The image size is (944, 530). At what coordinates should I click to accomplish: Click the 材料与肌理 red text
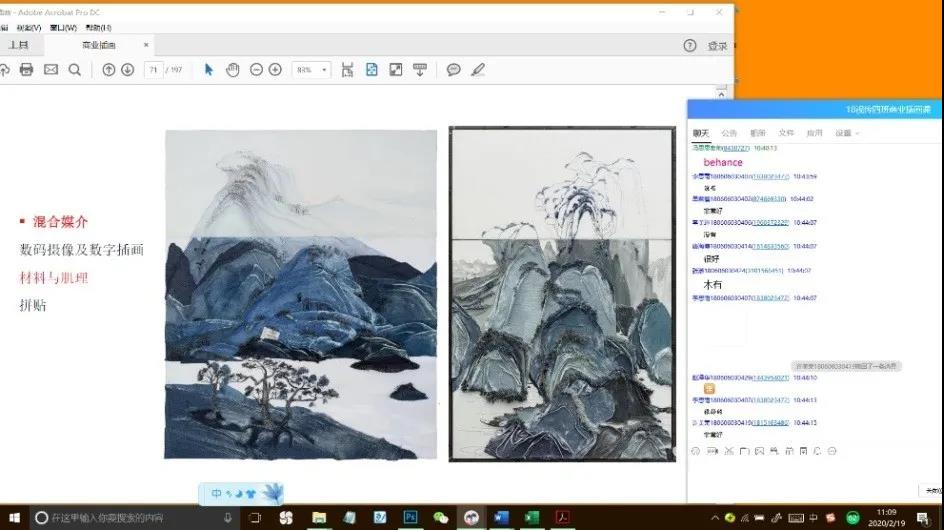tap(54, 278)
